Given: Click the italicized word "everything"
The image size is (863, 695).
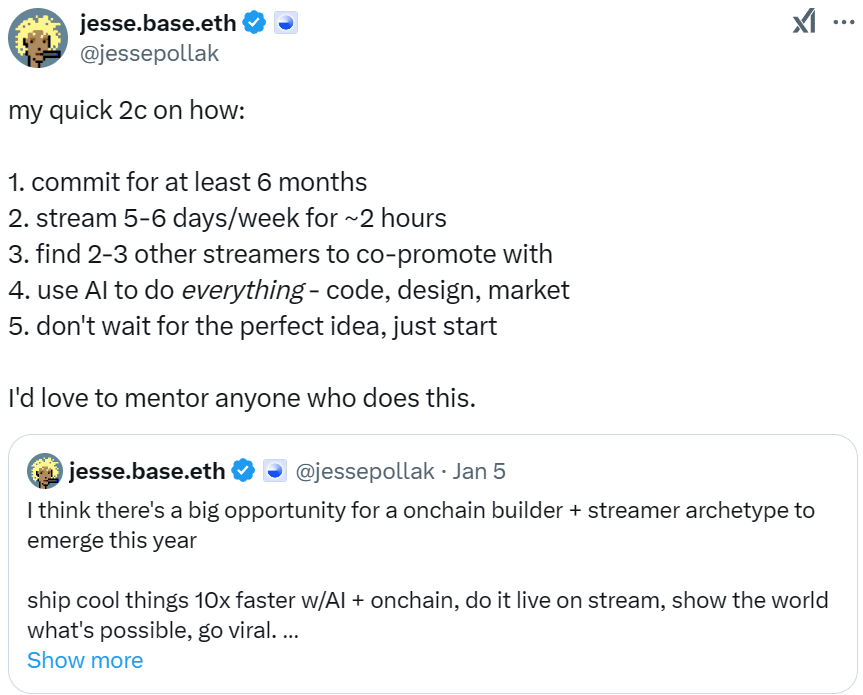Looking at the screenshot, I should pos(241,291).
